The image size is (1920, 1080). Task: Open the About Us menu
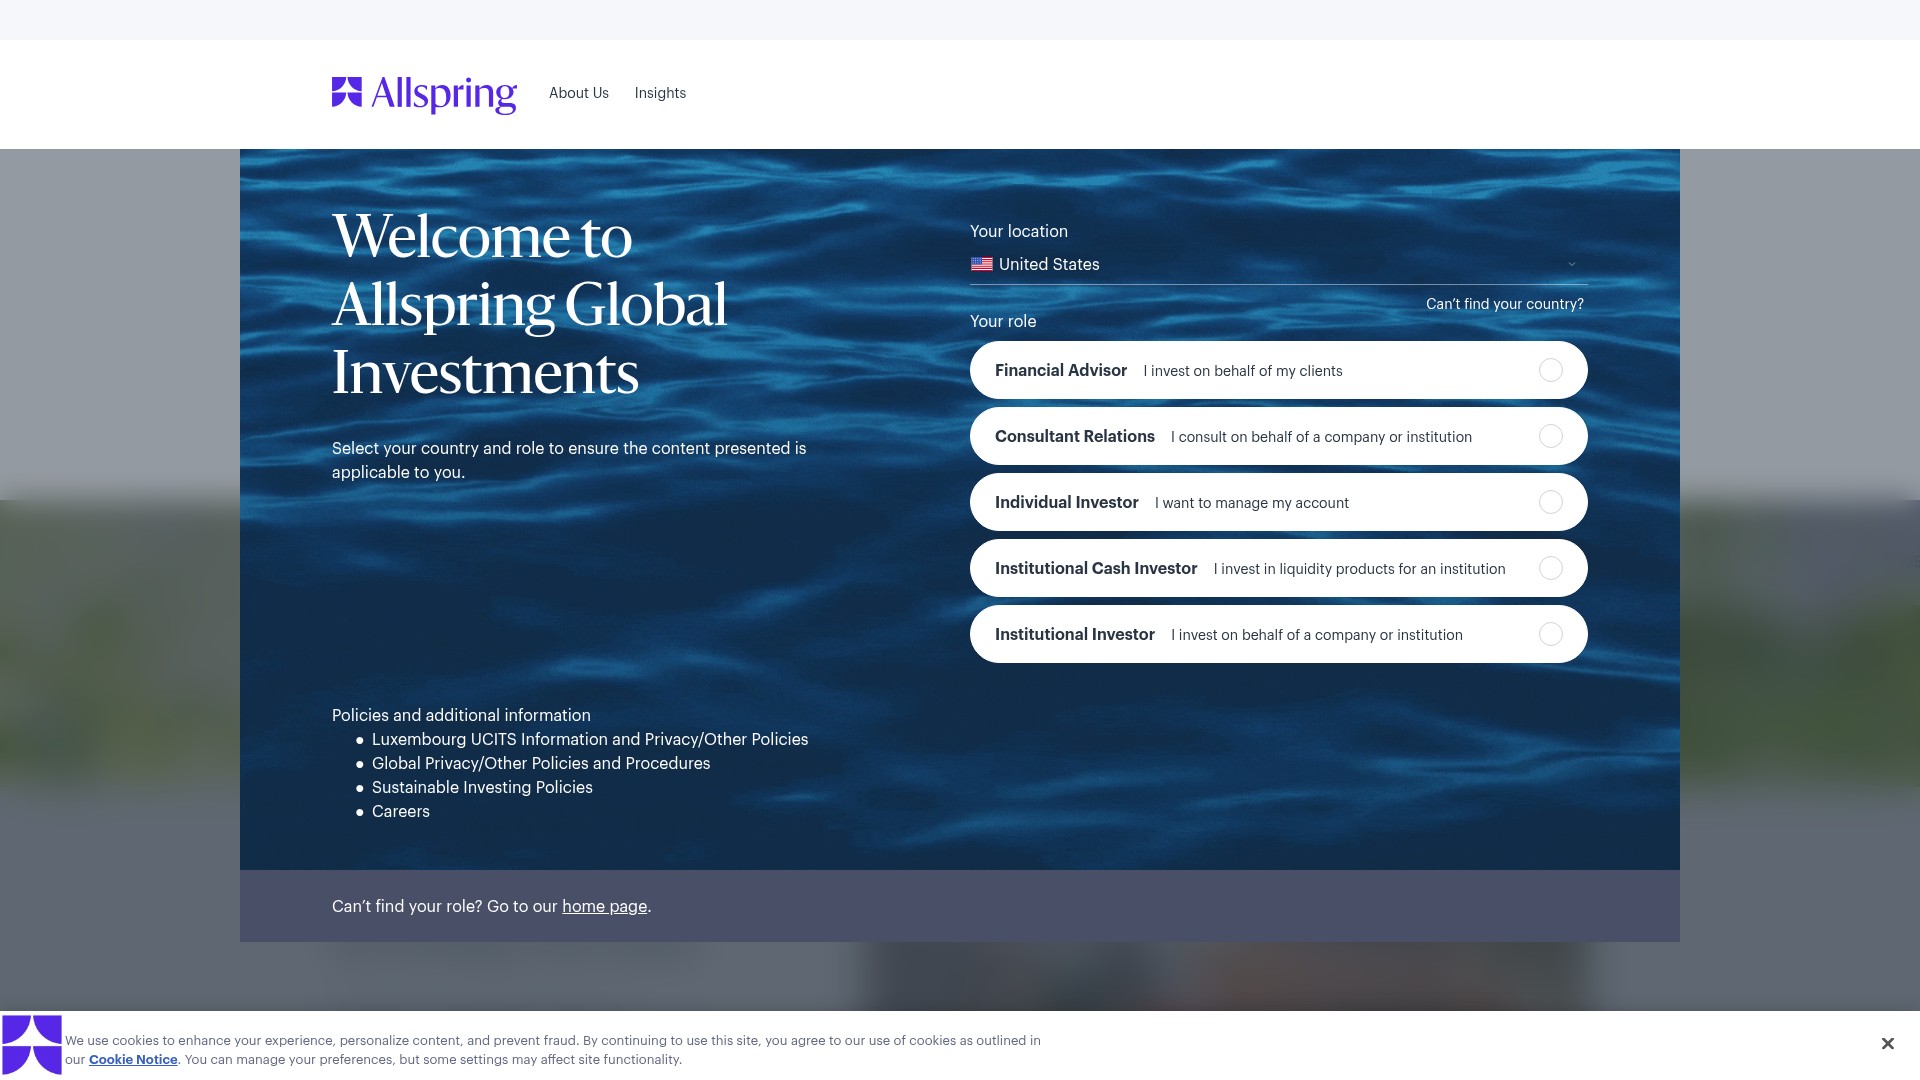tap(579, 93)
